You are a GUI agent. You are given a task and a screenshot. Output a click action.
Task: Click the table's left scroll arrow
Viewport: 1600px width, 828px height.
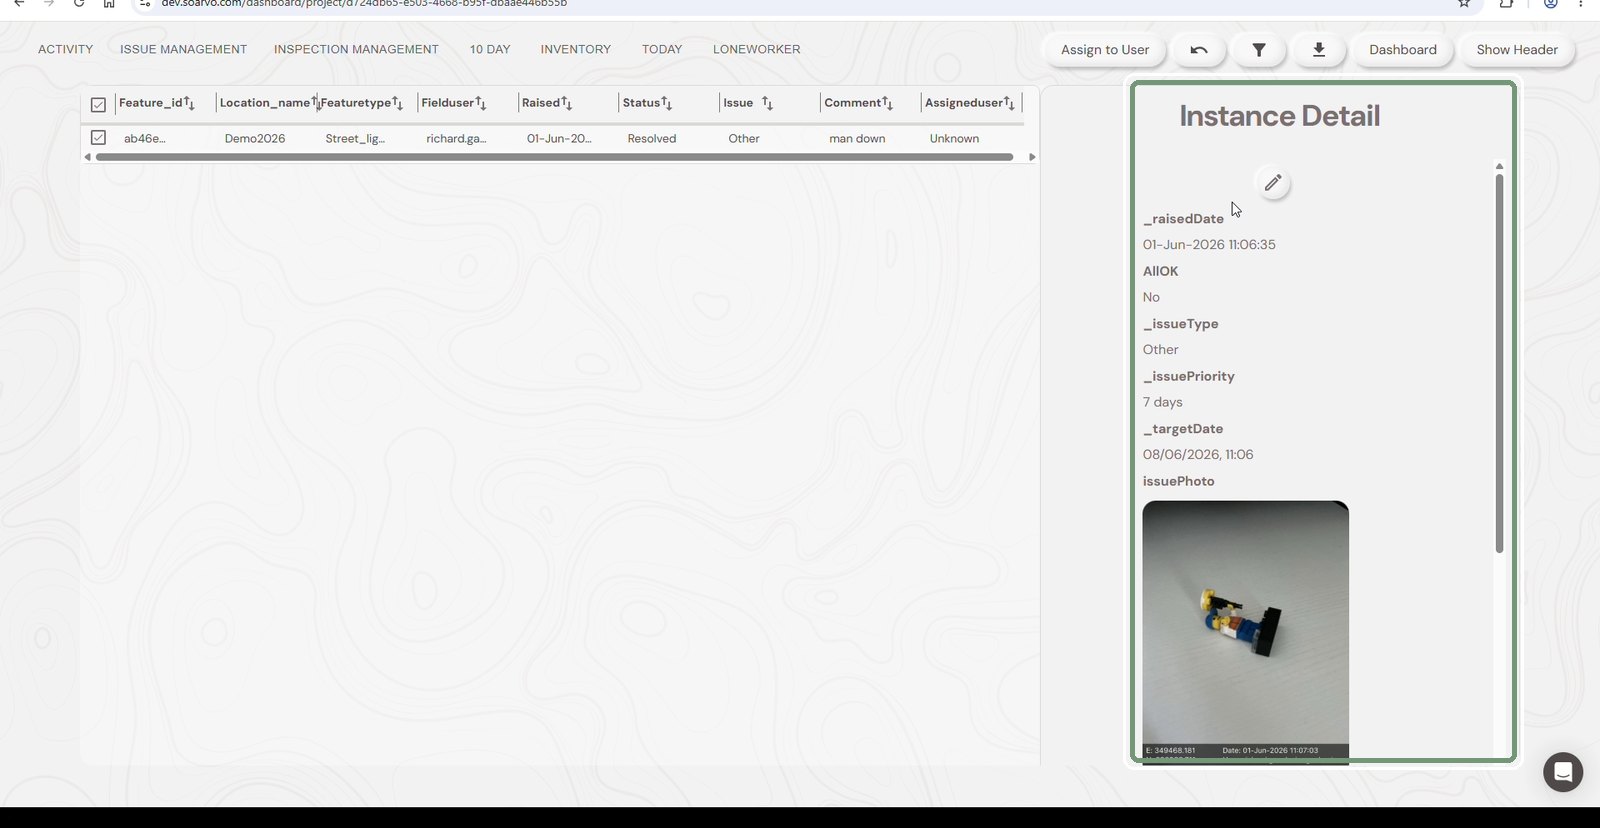(88, 157)
